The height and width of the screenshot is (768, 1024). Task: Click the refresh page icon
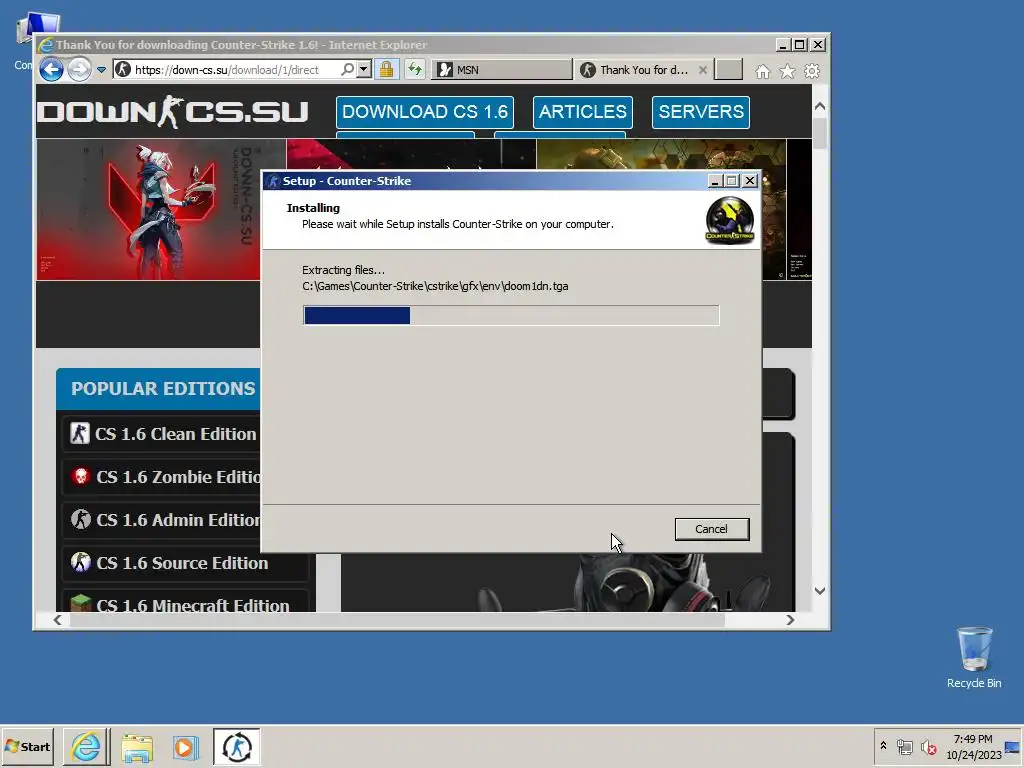[415, 69]
